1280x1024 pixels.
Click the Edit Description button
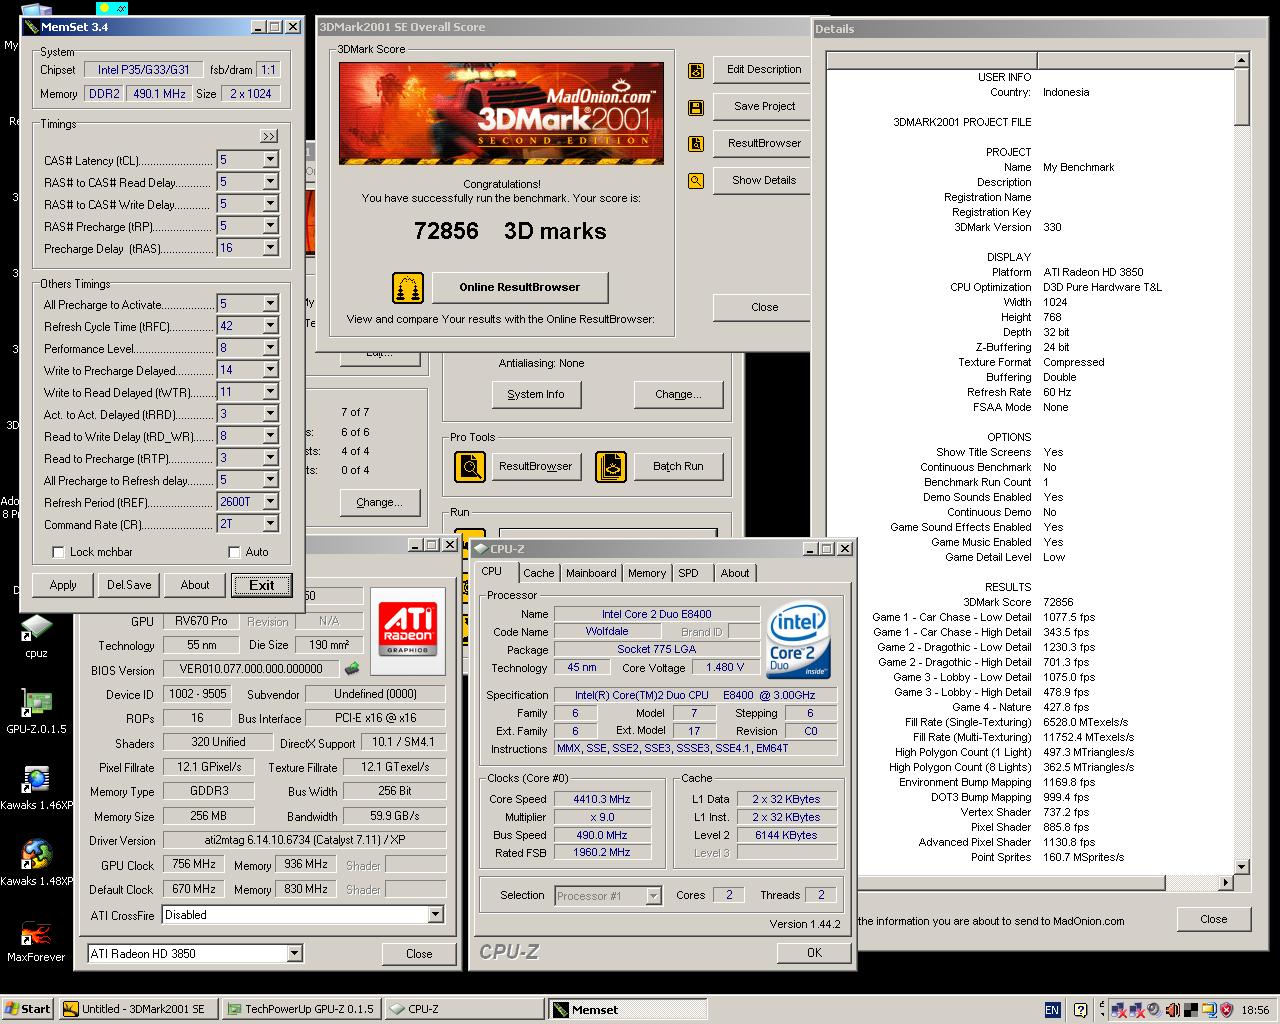point(764,69)
